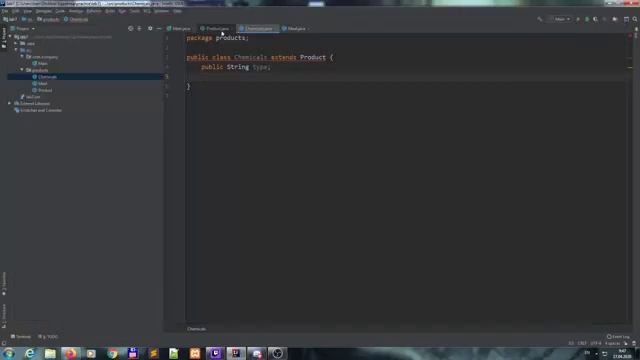
Task: Open the Terminal tool window
Action: [x=21, y=337]
